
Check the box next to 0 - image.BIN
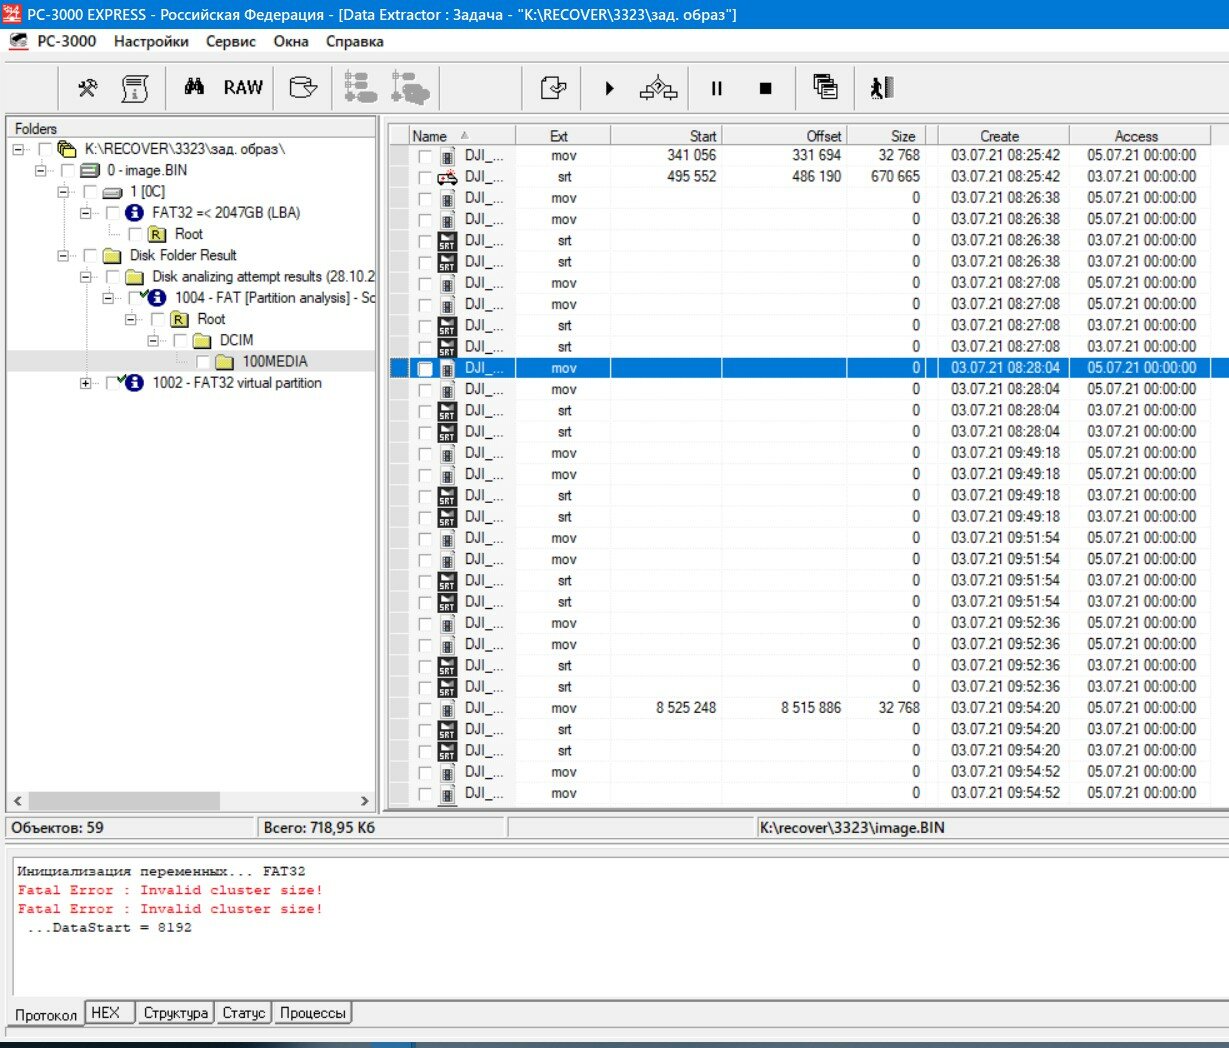(x=68, y=171)
